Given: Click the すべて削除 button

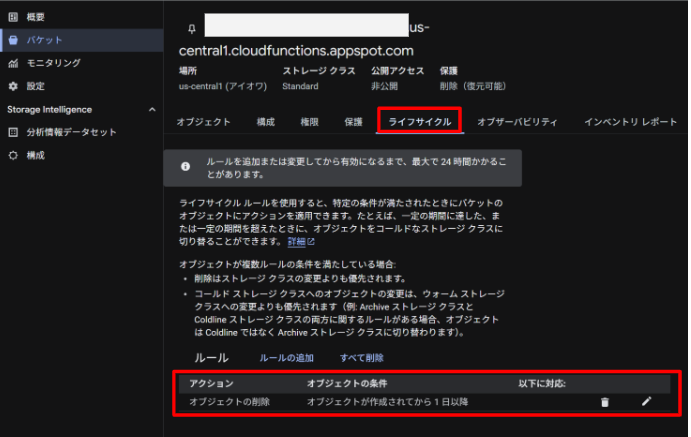Looking at the screenshot, I should click(x=361, y=358).
